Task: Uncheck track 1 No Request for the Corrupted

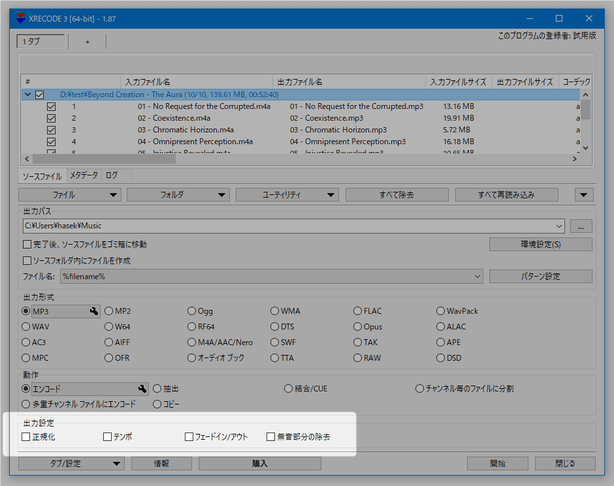Action: 51,107
